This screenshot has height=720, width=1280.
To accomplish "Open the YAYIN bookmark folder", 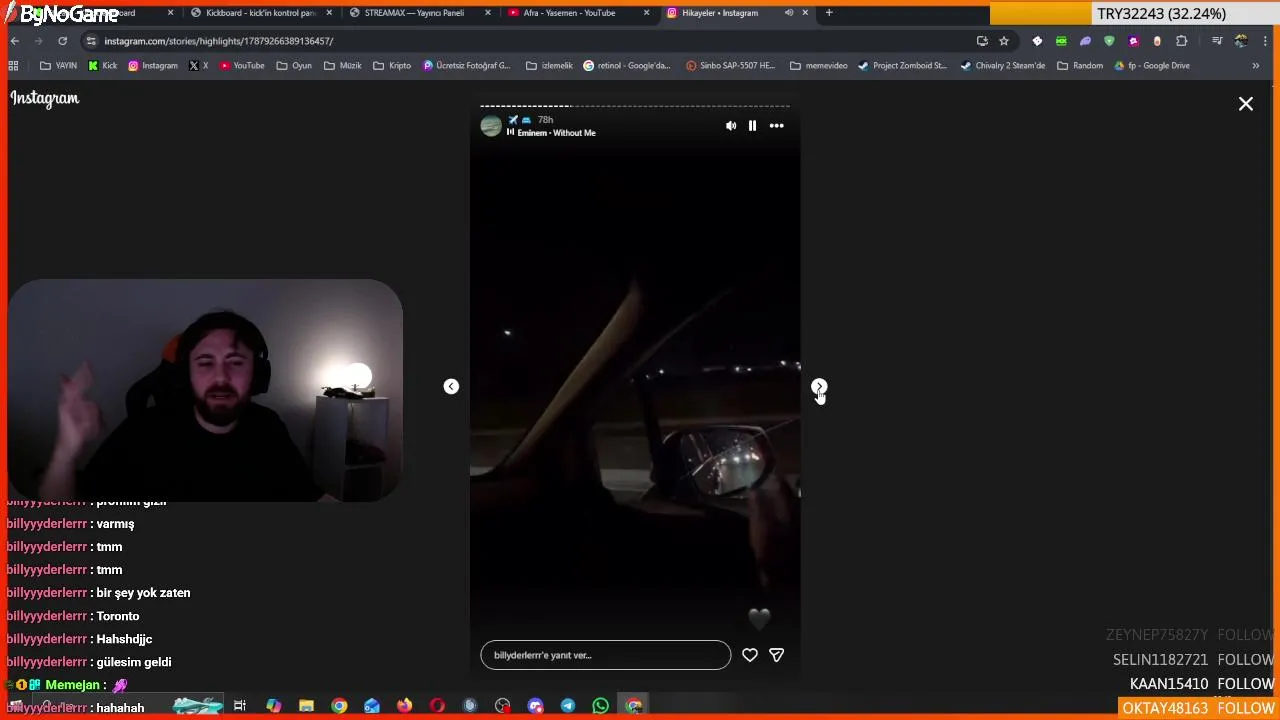I will pyautogui.click(x=58, y=66).
